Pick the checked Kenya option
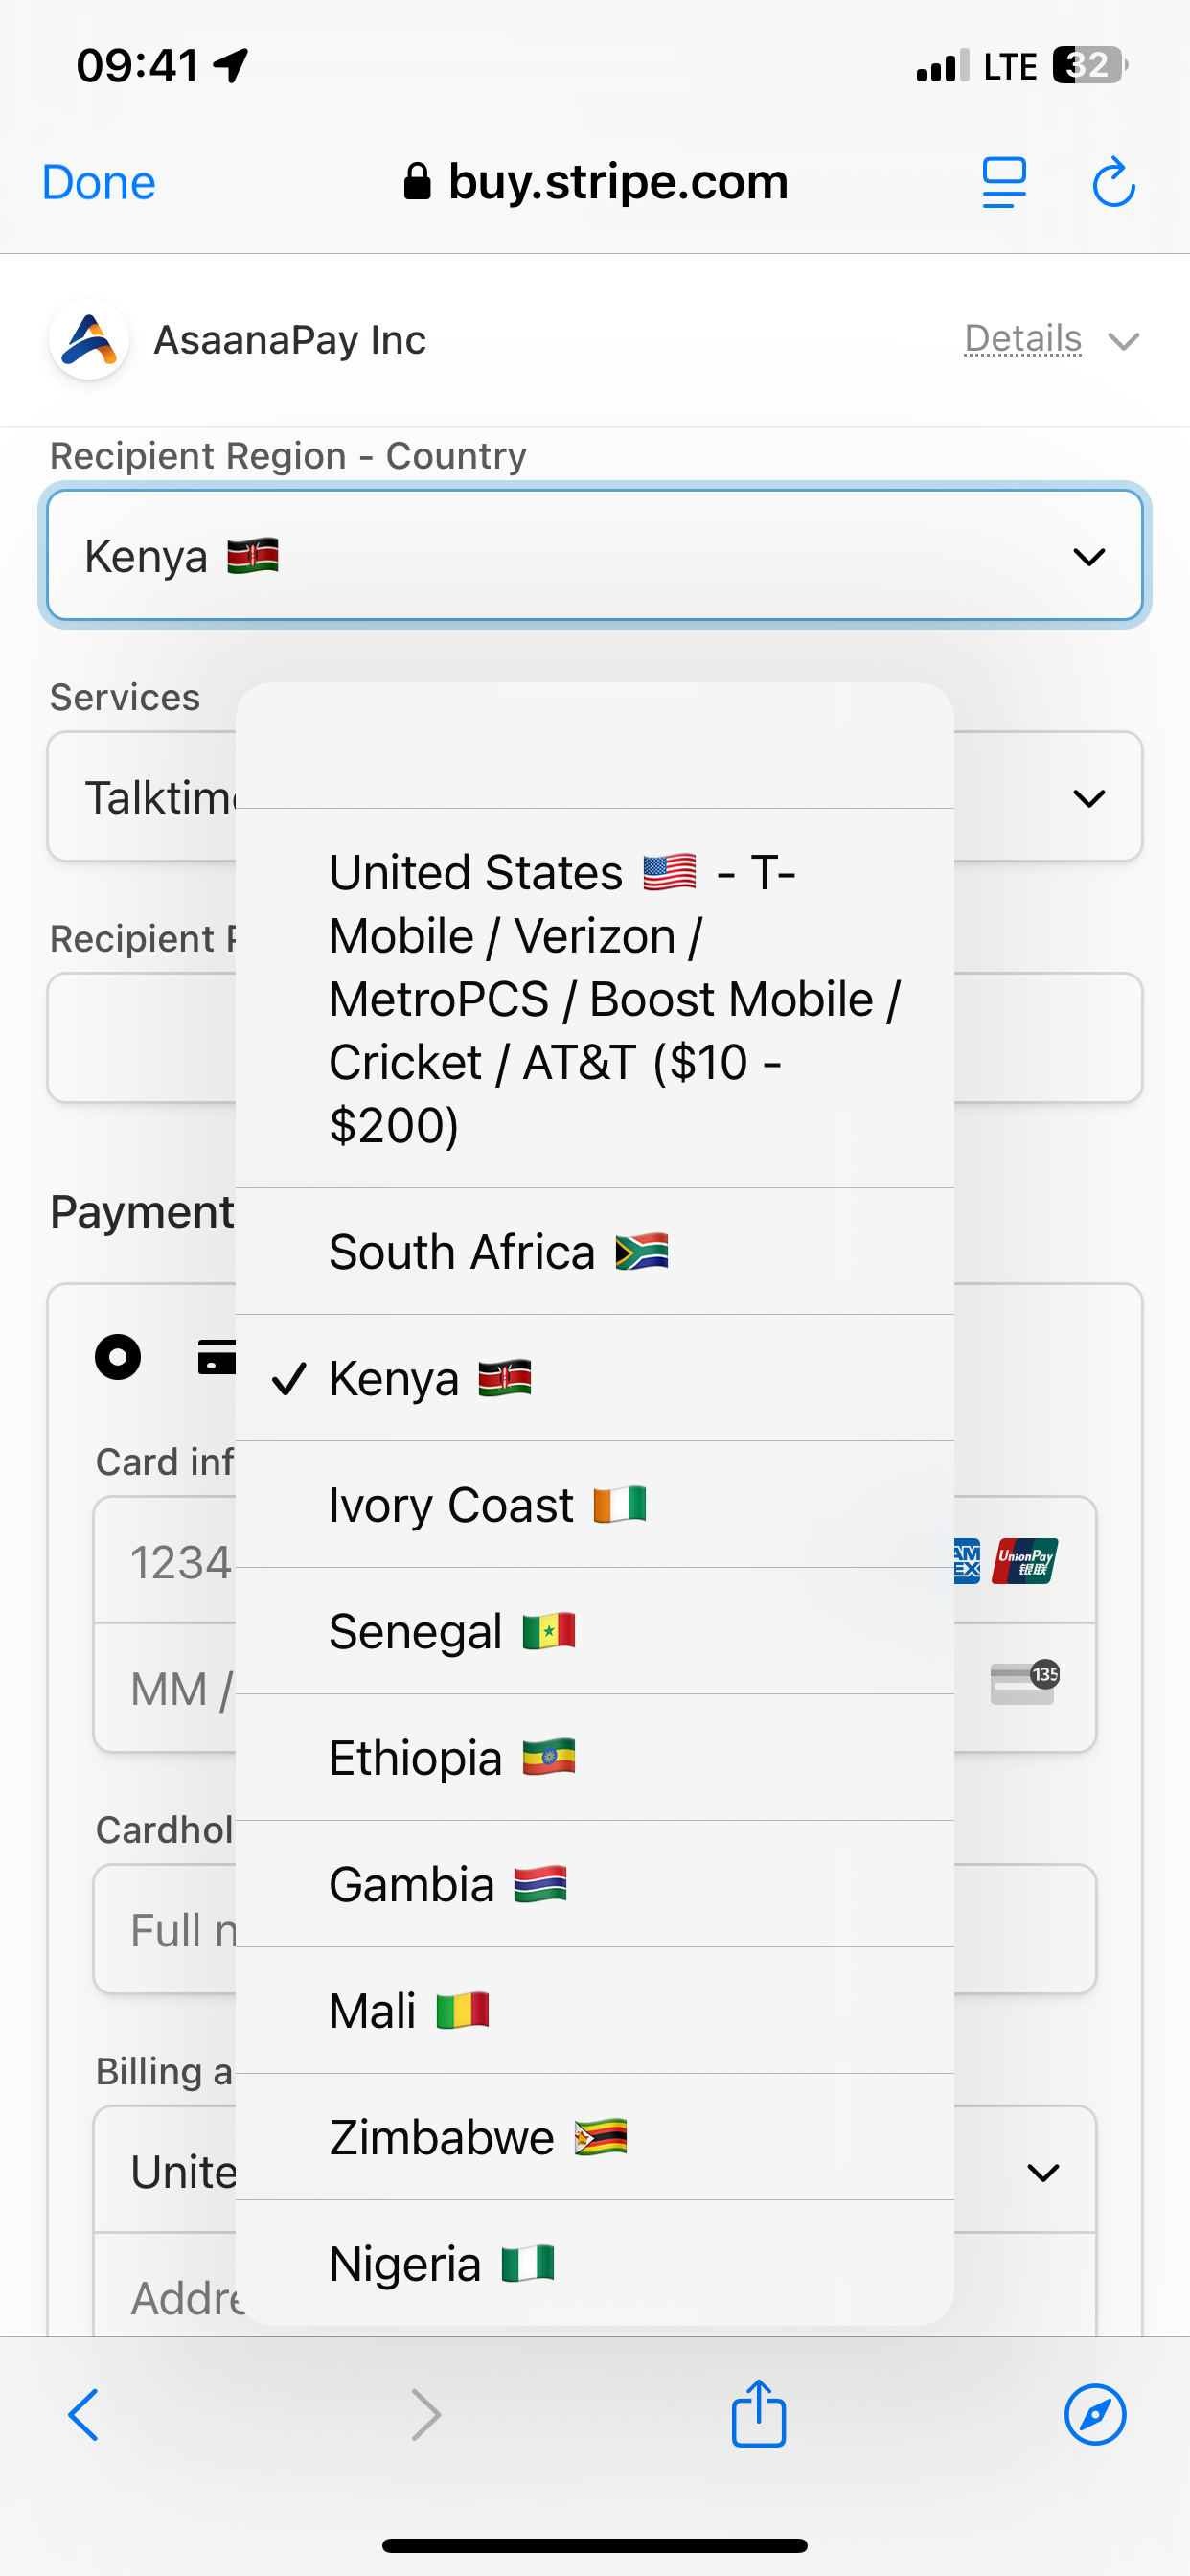The image size is (1190, 2576). click(595, 1378)
